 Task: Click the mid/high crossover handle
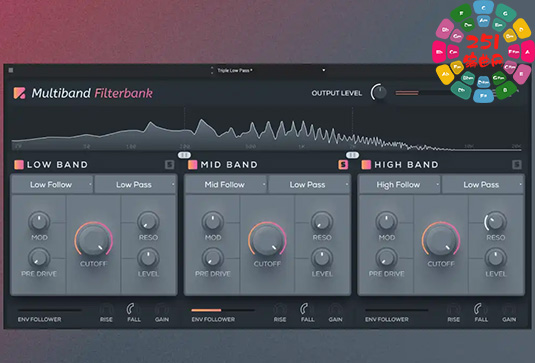click(x=352, y=155)
